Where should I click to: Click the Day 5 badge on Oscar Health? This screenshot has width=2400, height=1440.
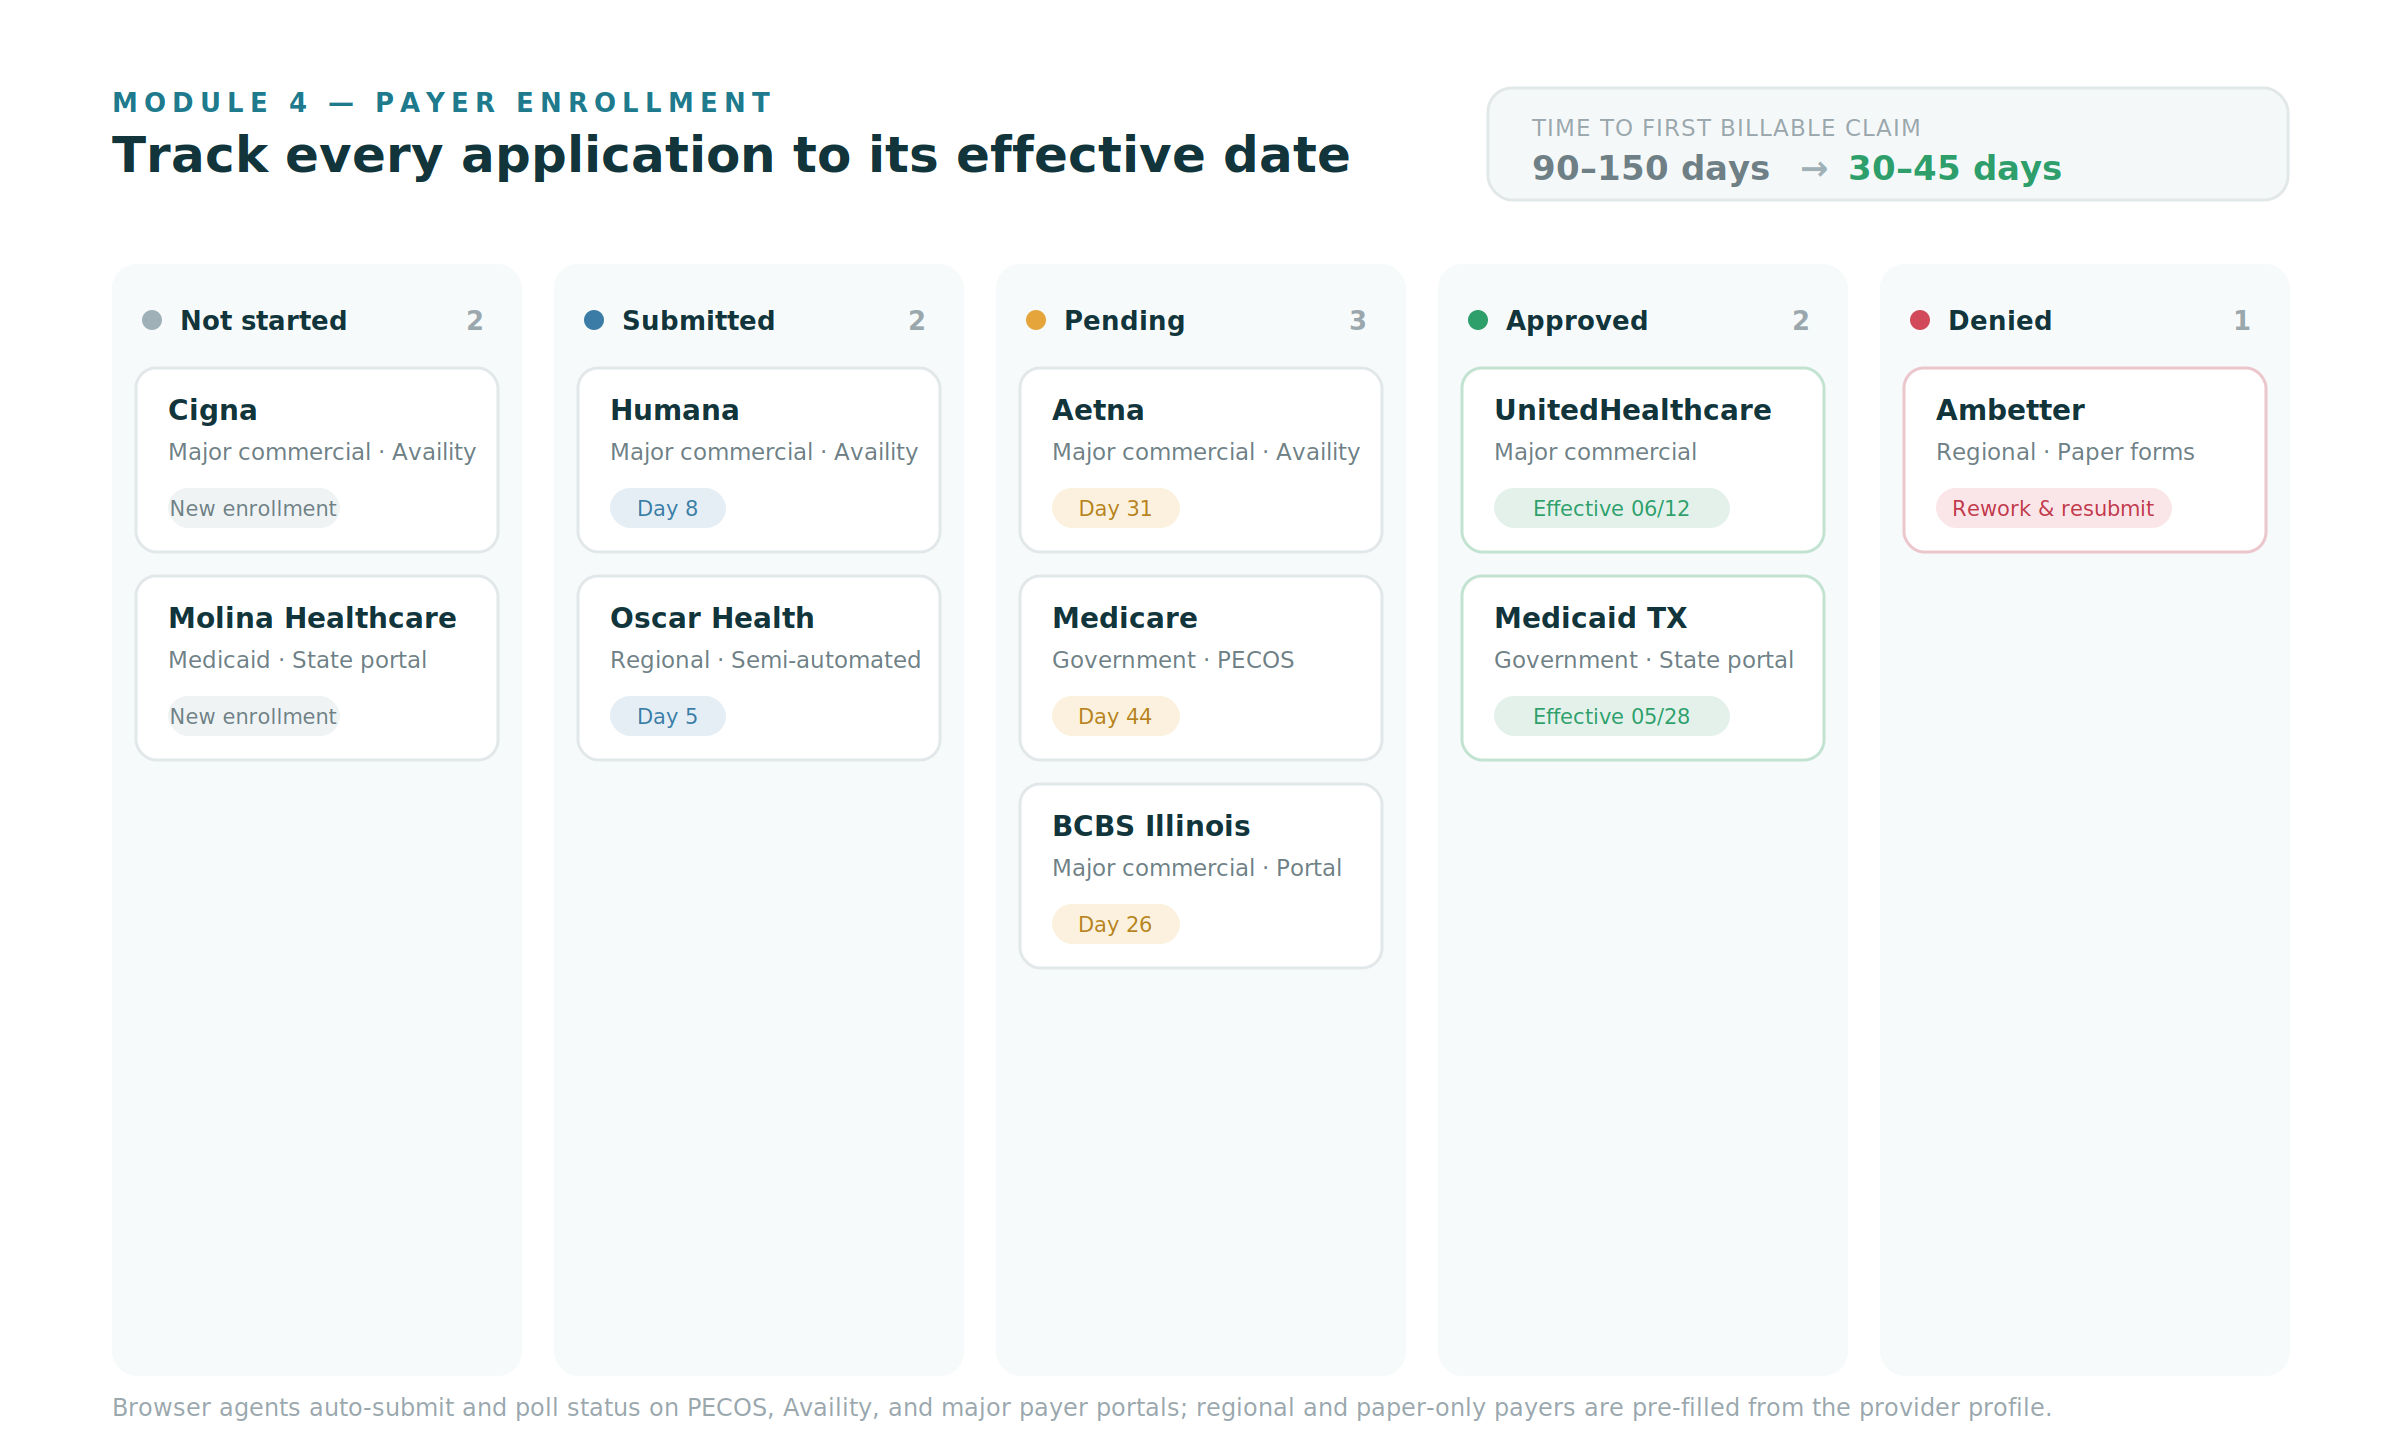coord(668,716)
